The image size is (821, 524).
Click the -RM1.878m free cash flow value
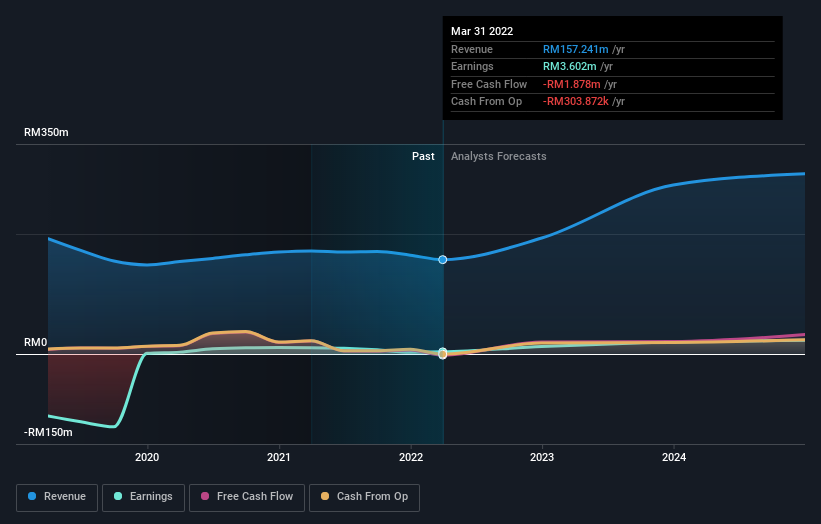[x=572, y=84]
